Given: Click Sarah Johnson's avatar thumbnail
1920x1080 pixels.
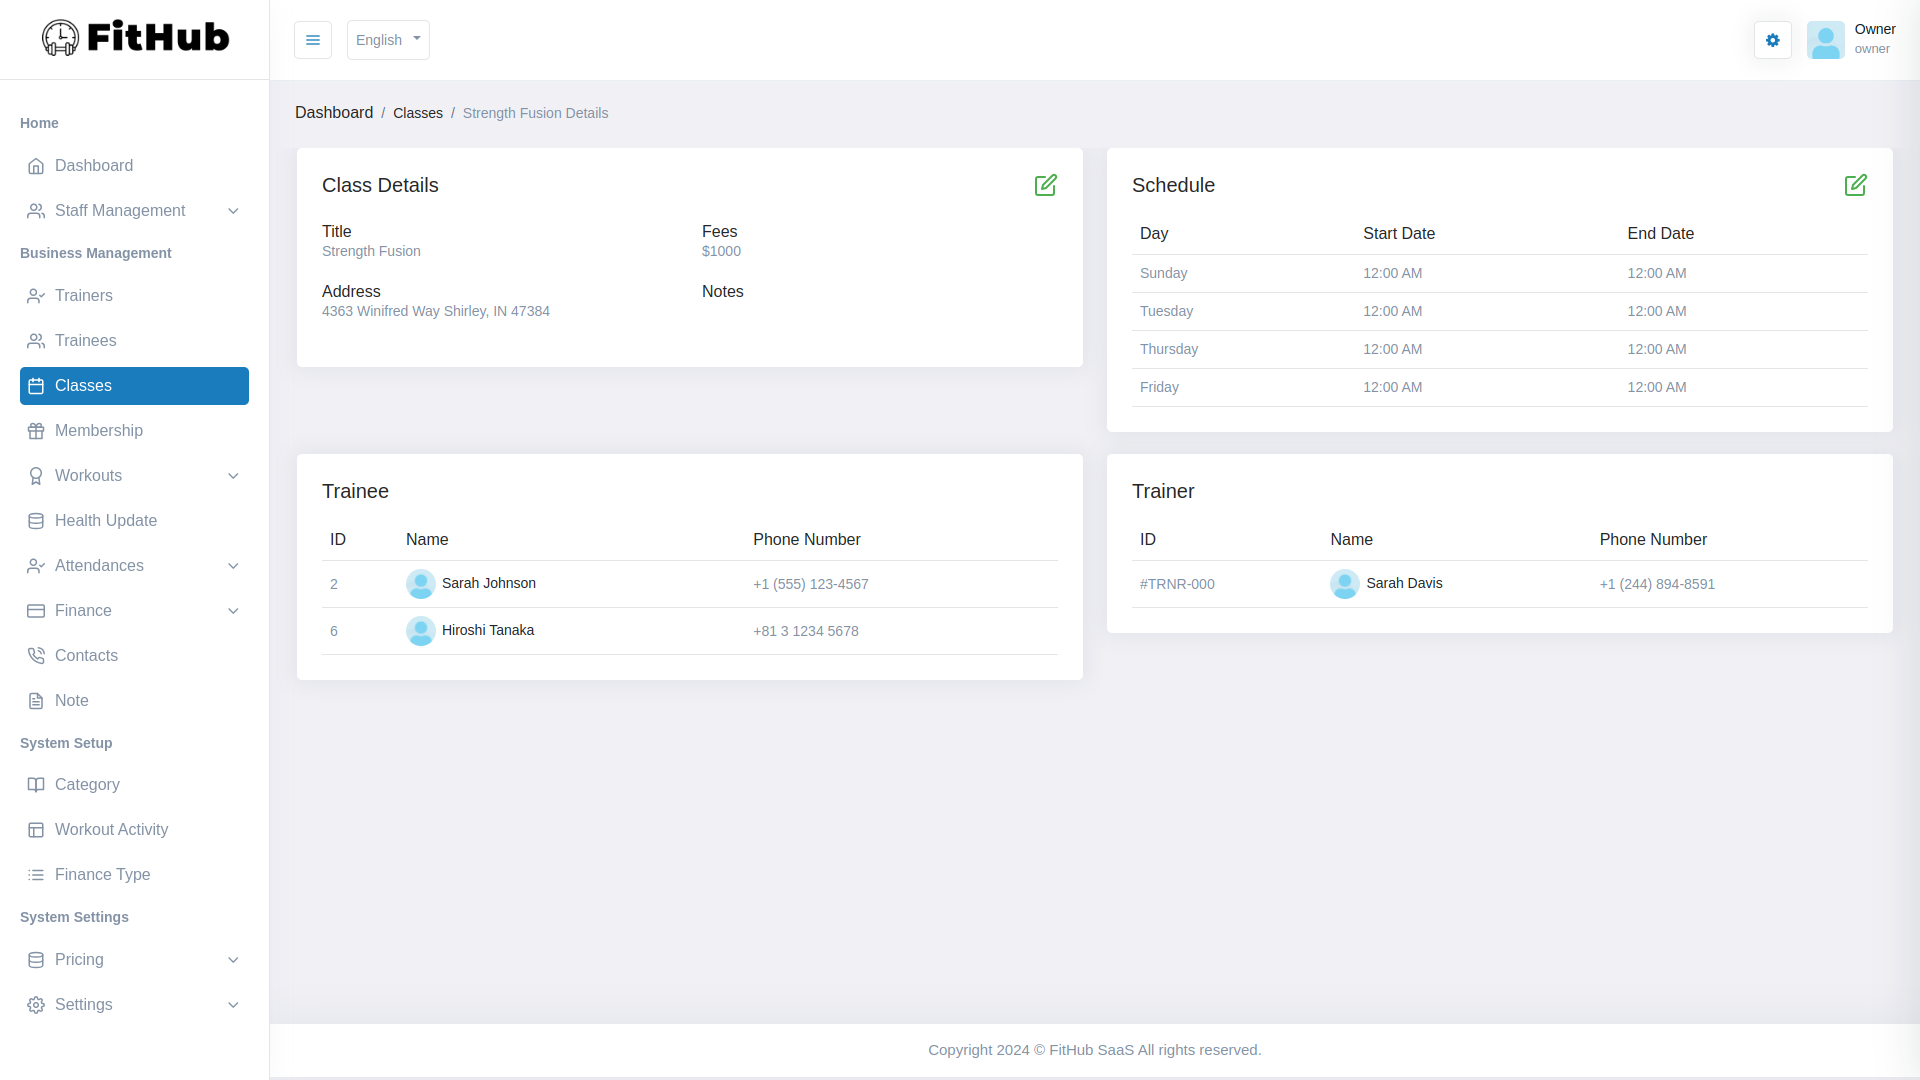Looking at the screenshot, I should point(421,584).
